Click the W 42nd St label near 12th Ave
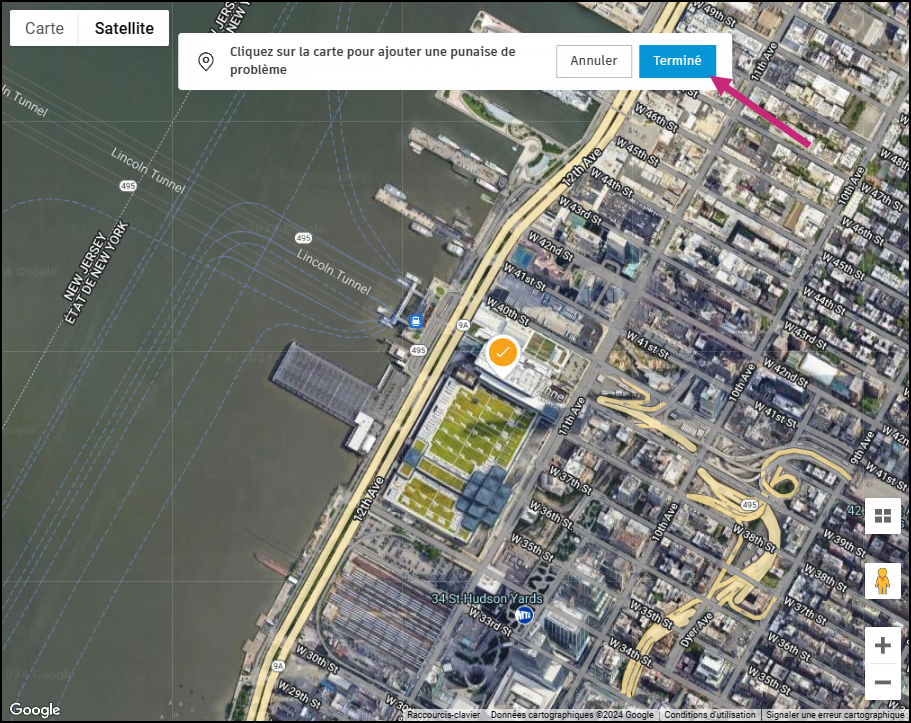 550,246
